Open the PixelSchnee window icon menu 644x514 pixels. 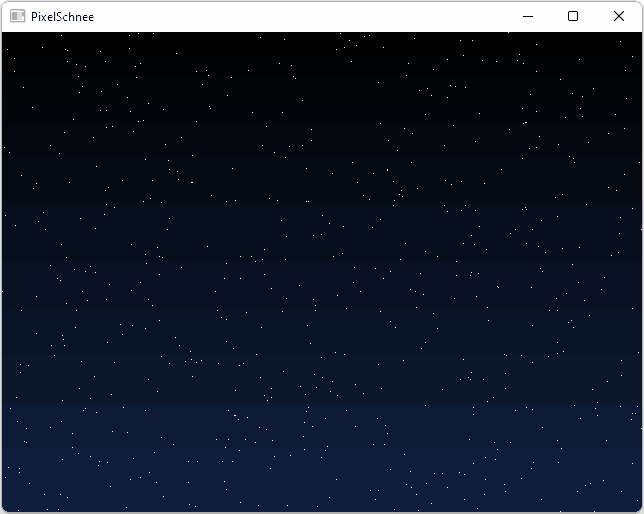coord(18,16)
